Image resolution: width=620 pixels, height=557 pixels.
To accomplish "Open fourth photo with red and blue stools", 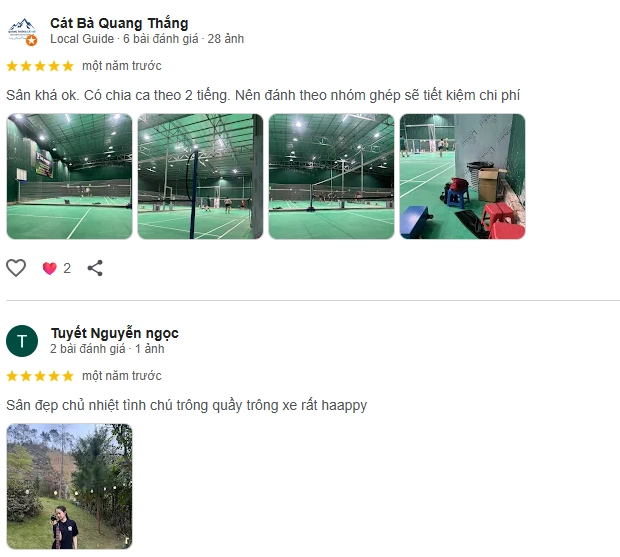I will point(463,176).
